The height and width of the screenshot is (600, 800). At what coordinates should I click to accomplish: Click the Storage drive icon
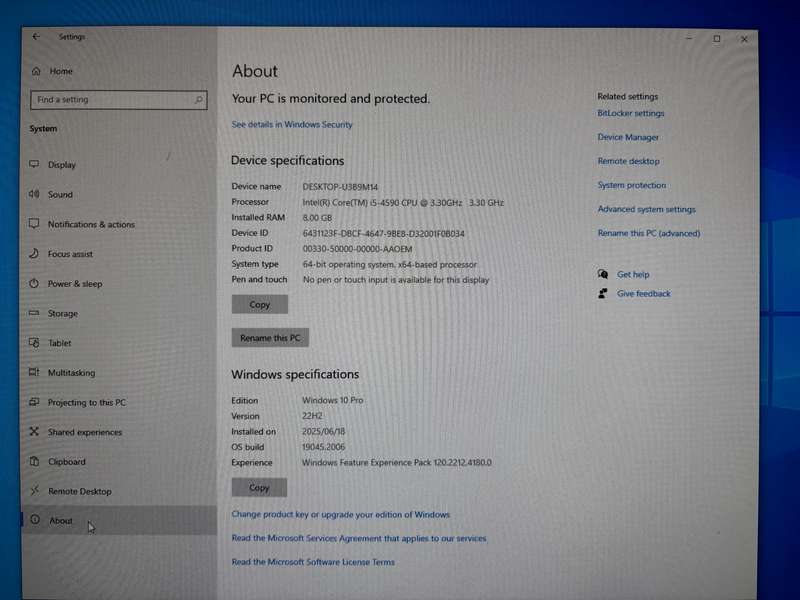coord(34,313)
